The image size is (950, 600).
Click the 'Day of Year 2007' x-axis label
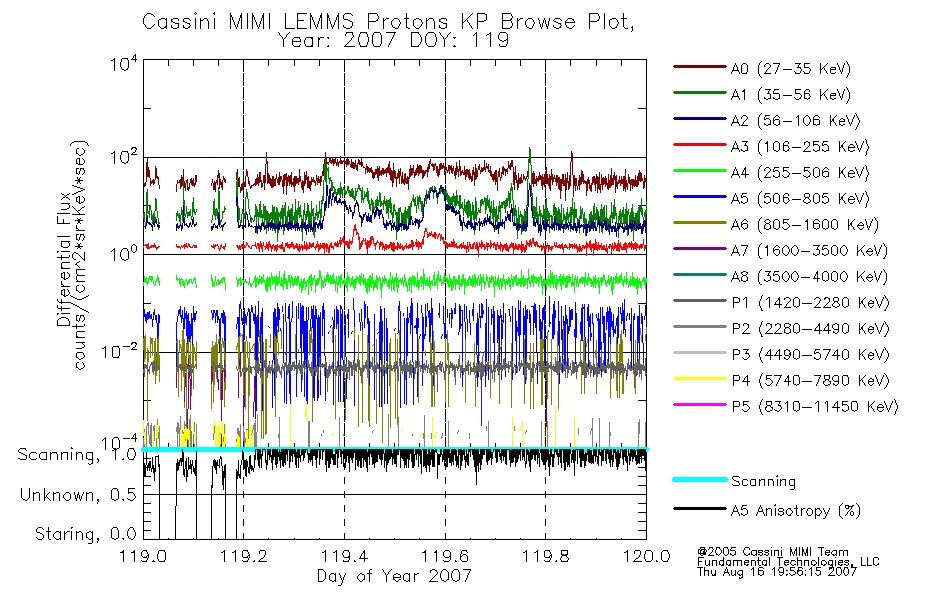coord(394,576)
